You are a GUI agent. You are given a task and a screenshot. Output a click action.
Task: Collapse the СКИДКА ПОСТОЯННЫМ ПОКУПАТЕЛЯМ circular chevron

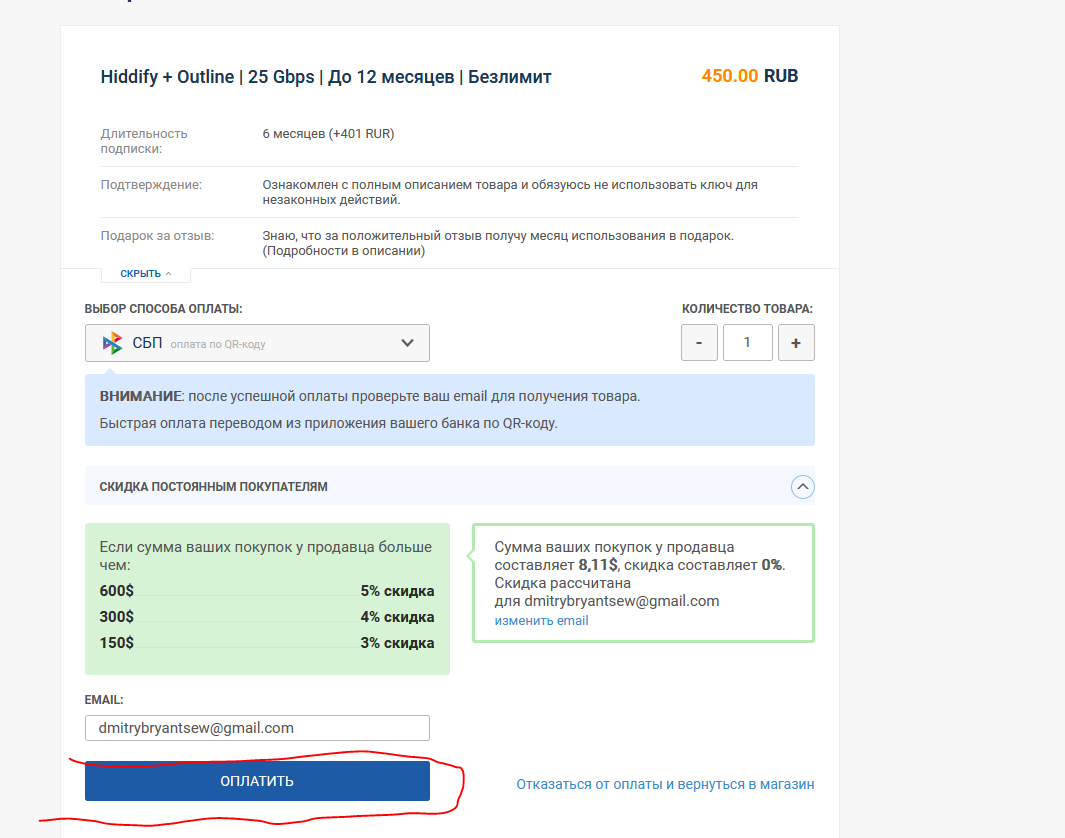802,487
